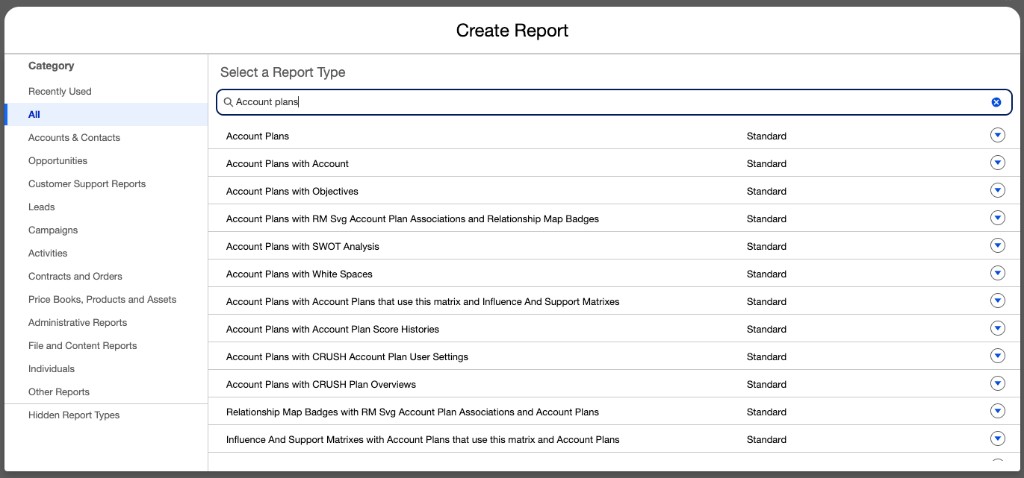Open Contracts and Orders category
Viewport: 1024px width, 478px height.
coord(75,276)
